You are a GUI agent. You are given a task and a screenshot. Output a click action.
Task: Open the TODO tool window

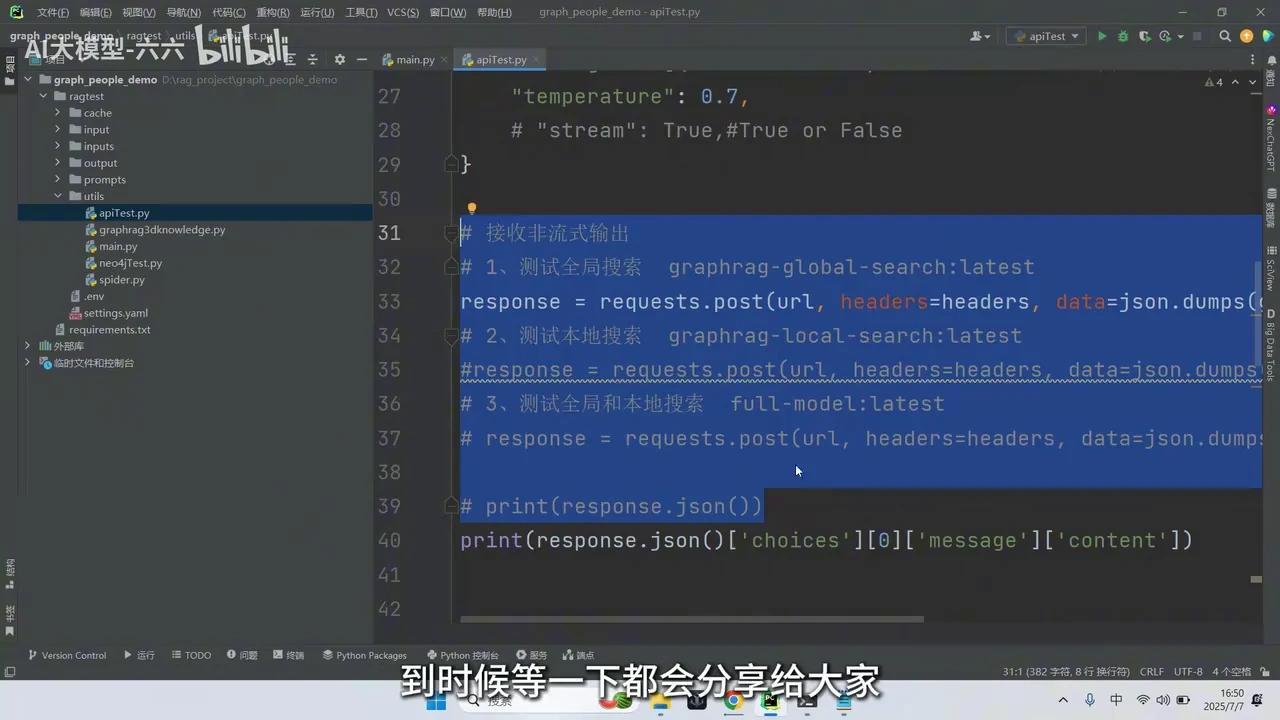pyautogui.click(x=191, y=655)
